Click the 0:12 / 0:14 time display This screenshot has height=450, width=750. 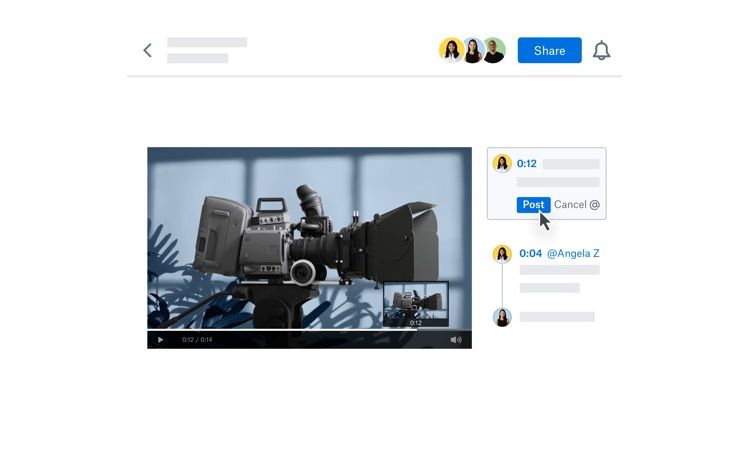pyautogui.click(x=197, y=340)
